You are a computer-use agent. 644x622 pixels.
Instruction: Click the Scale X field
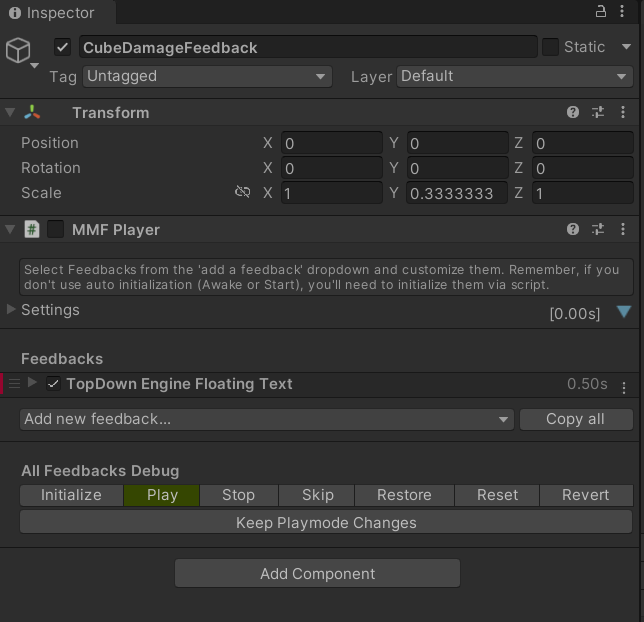[x=332, y=194]
